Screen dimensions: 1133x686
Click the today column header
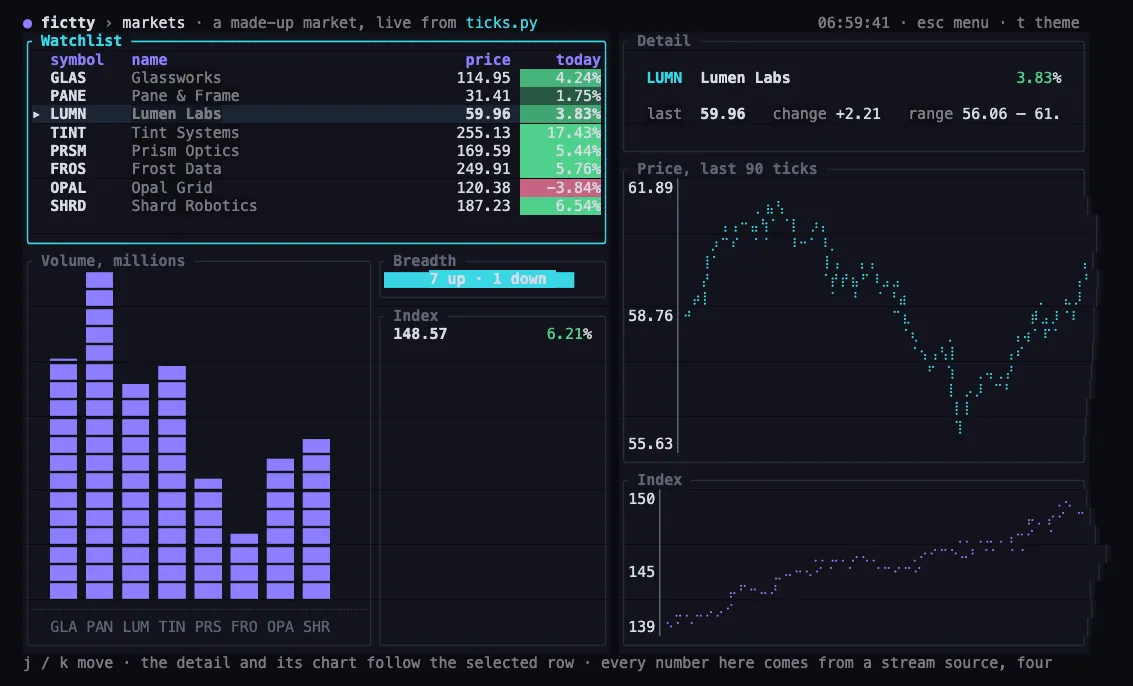coord(578,59)
